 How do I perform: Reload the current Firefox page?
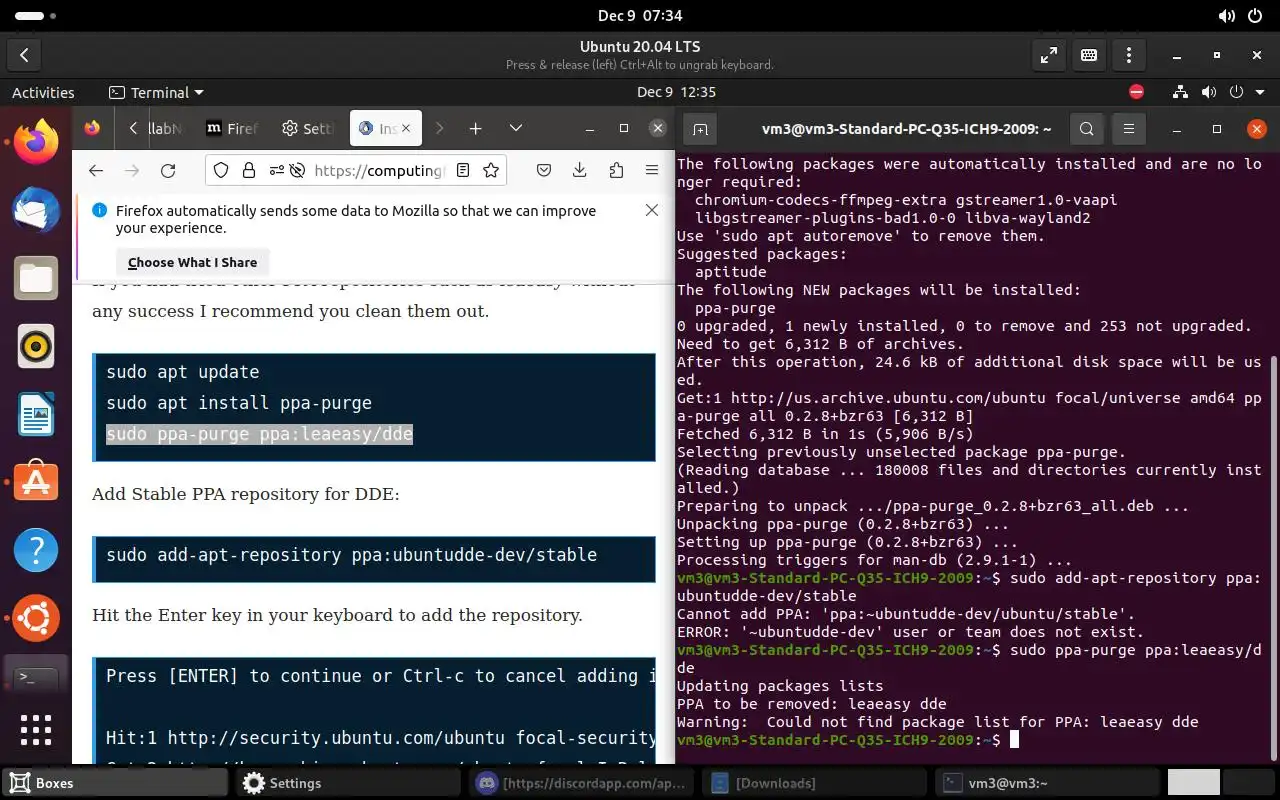pyautogui.click(x=168, y=171)
